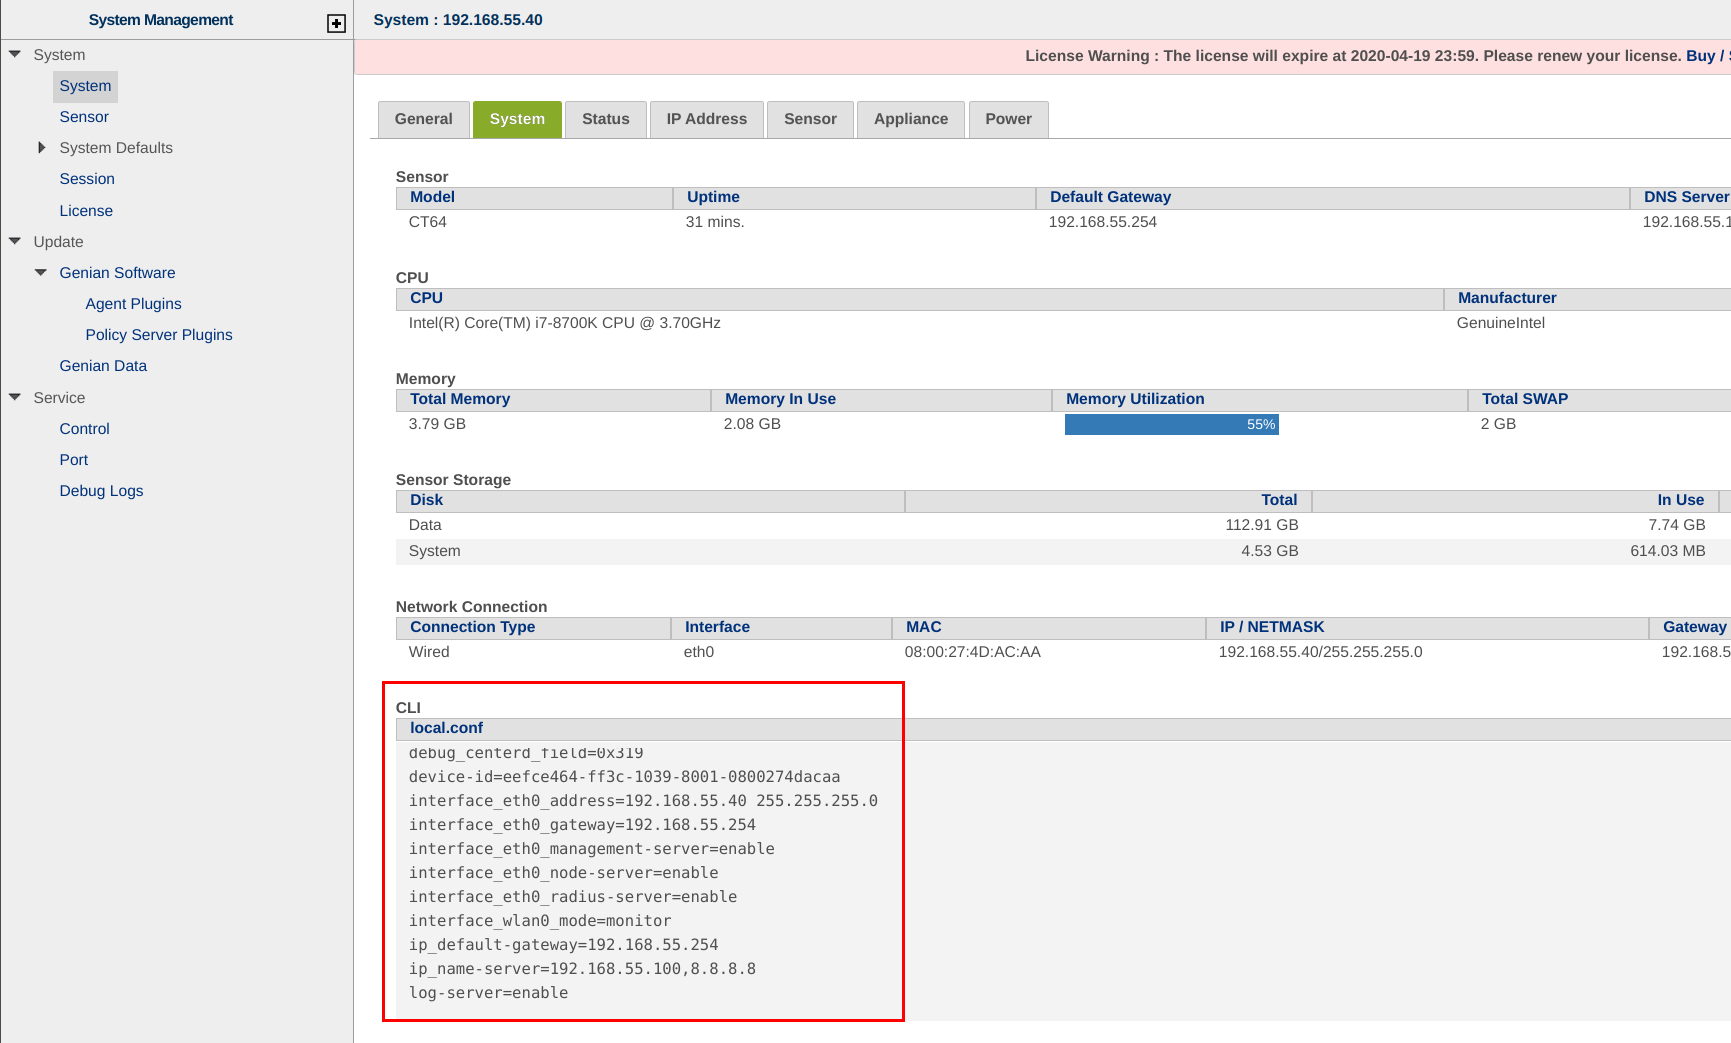
Task: Open Agent Plugins under Genian Software
Action: click(x=133, y=304)
